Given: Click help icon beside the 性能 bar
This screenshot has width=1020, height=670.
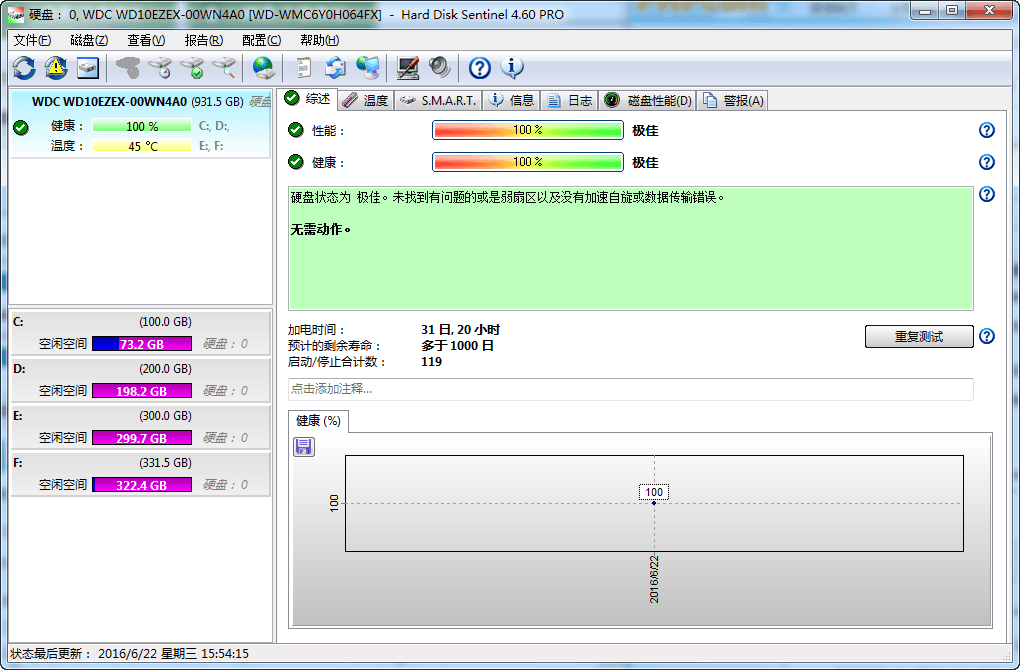Looking at the screenshot, I should click(x=987, y=130).
